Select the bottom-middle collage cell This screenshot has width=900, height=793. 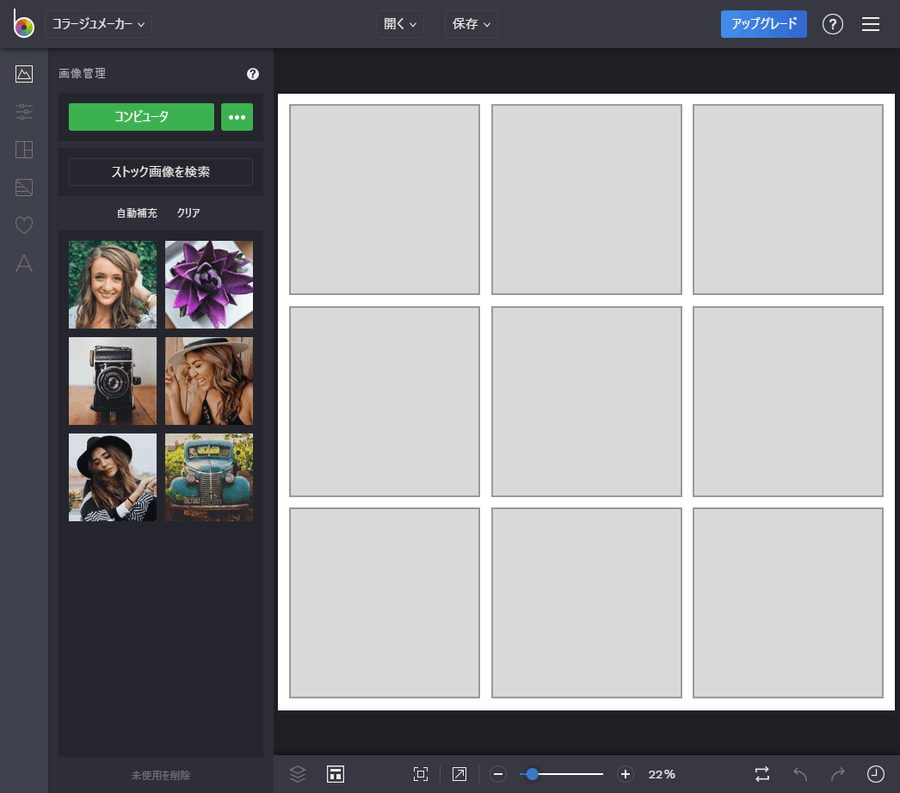tap(587, 603)
